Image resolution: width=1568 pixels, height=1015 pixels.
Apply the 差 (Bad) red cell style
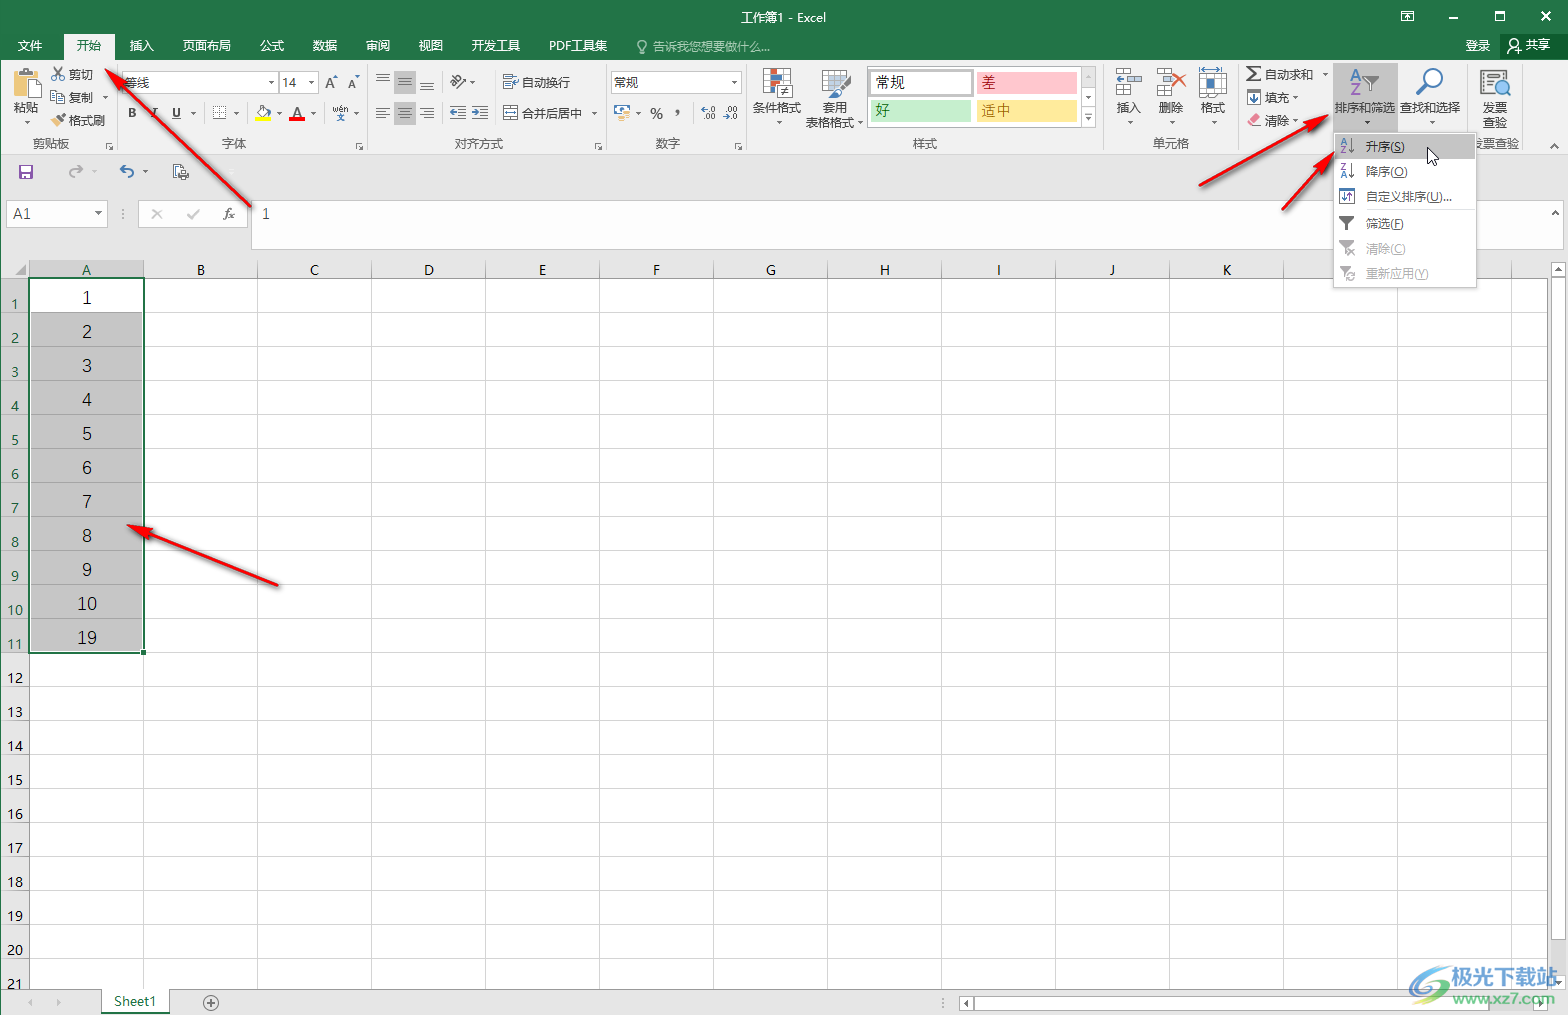click(1027, 83)
